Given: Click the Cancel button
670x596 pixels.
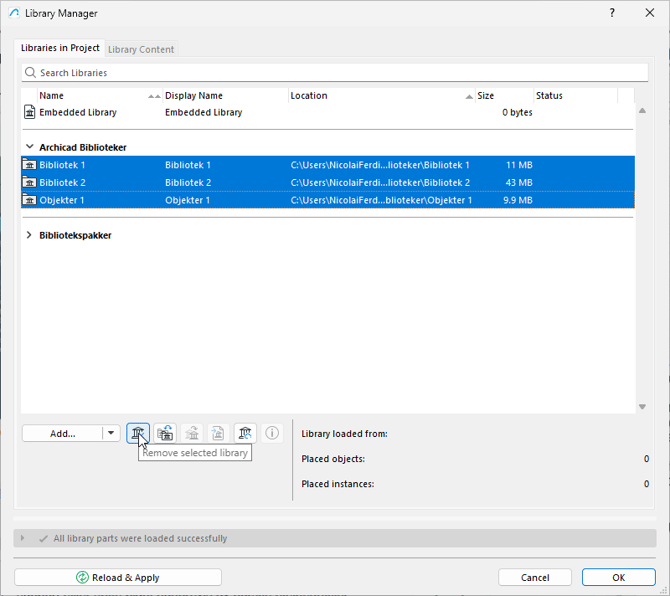Looking at the screenshot, I should (x=535, y=577).
